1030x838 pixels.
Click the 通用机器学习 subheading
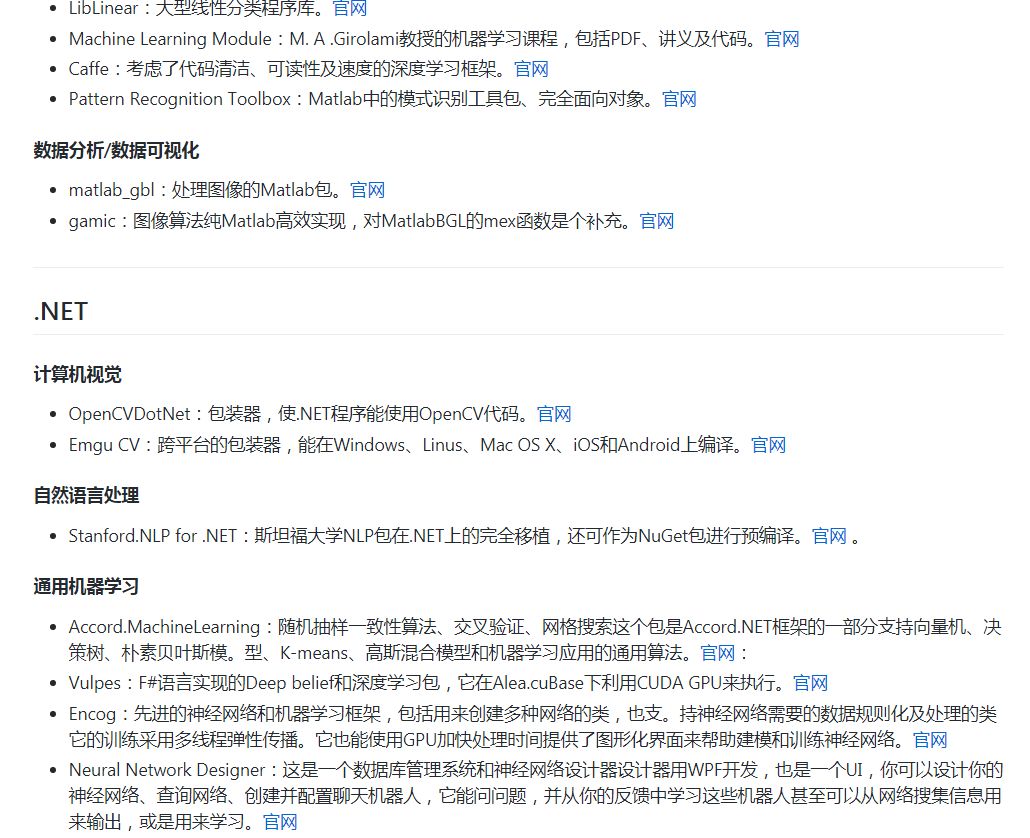(86, 586)
